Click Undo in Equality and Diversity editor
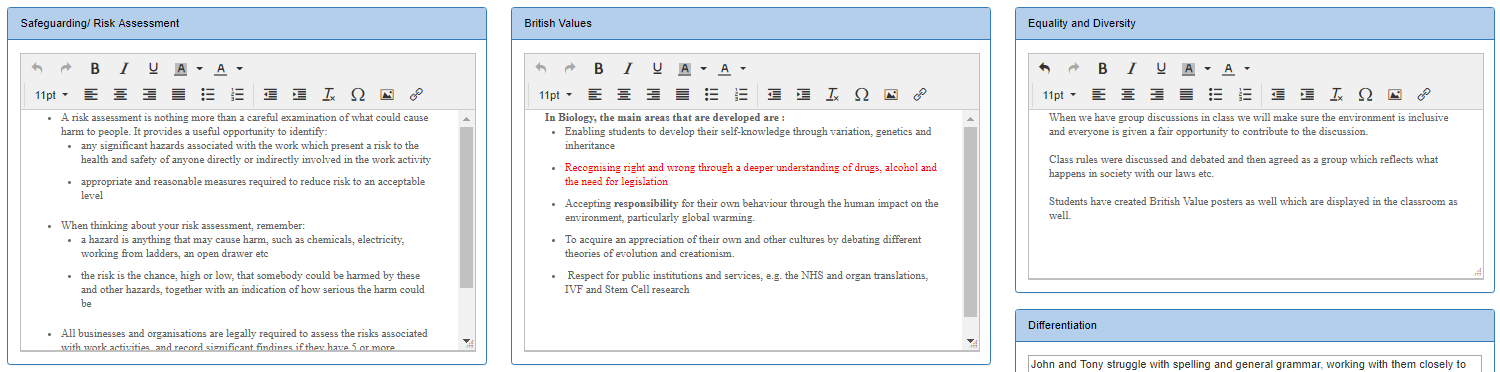This screenshot has width=1500, height=372. pos(1045,69)
